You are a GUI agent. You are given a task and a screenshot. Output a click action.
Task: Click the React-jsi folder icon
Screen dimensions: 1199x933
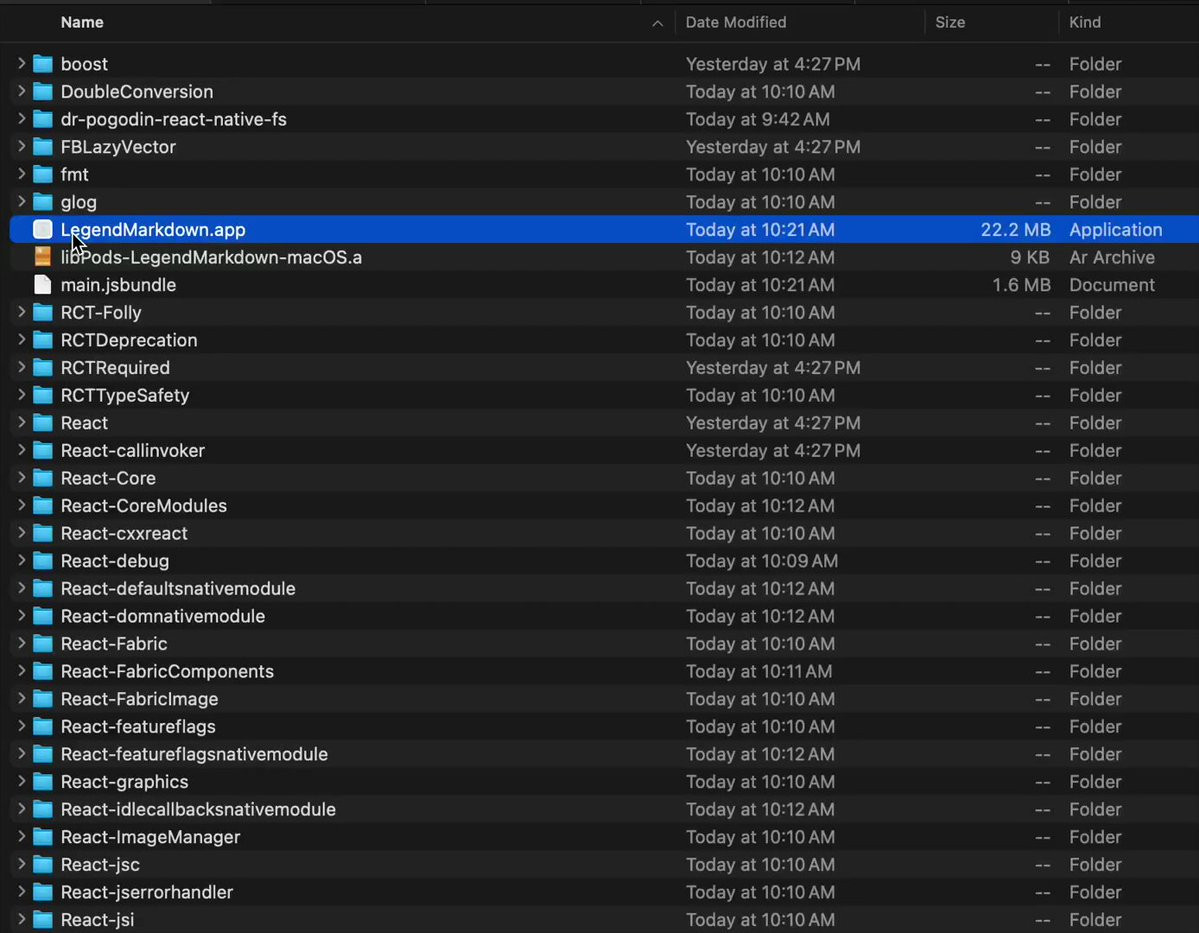click(43, 919)
